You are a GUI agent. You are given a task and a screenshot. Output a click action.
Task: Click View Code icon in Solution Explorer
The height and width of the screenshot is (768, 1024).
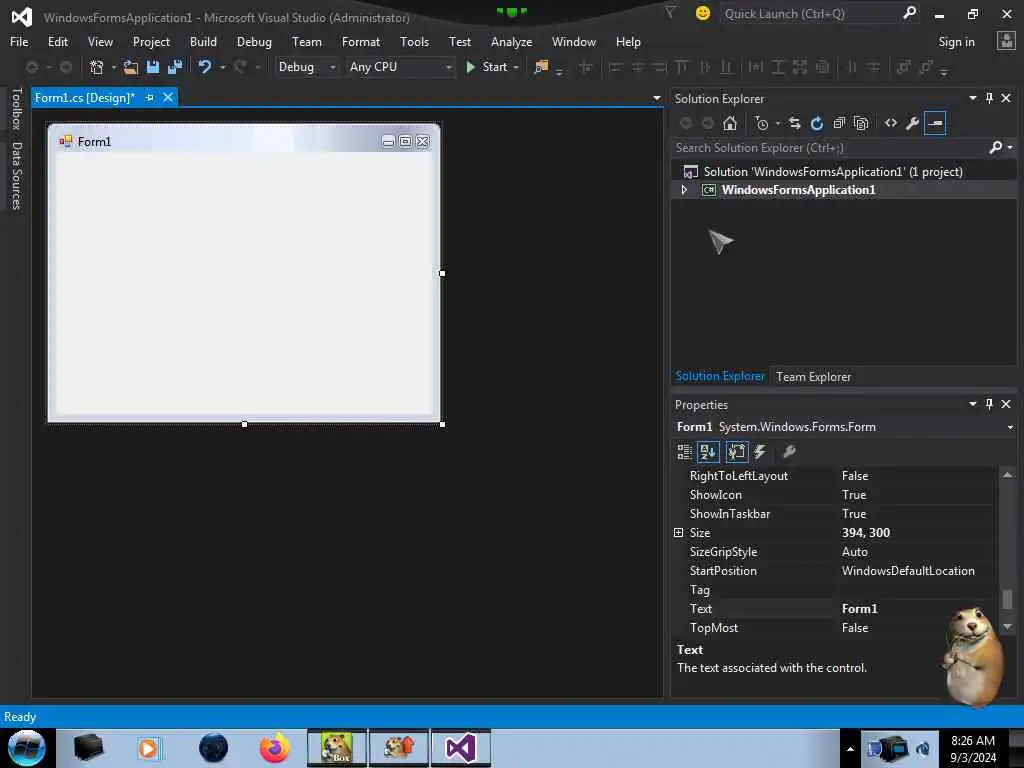[x=891, y=123]
